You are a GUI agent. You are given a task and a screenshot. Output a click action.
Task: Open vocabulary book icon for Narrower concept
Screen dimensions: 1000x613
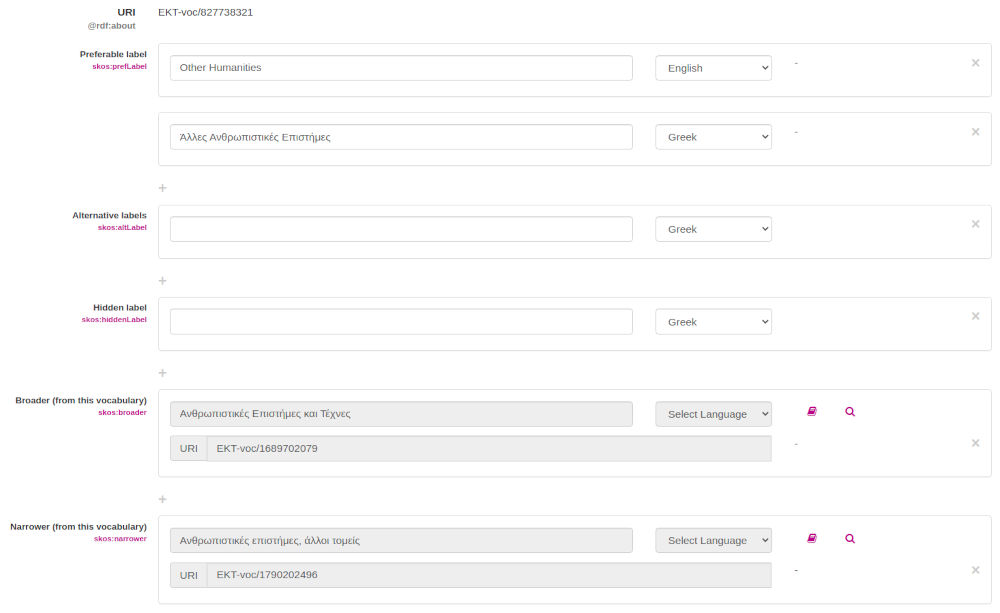812,538
